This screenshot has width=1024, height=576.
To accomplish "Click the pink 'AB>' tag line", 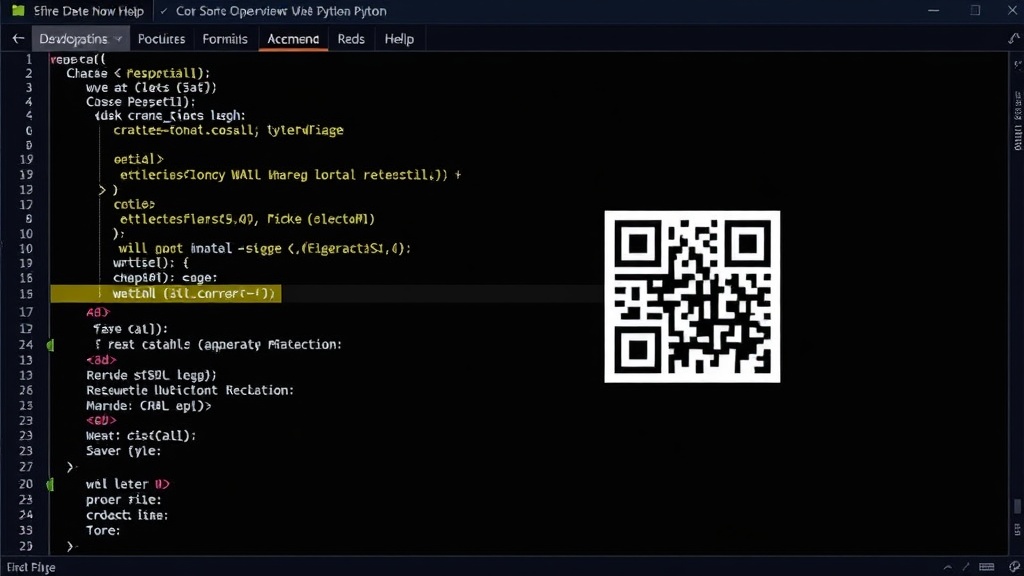I will (x=98, y=312).
